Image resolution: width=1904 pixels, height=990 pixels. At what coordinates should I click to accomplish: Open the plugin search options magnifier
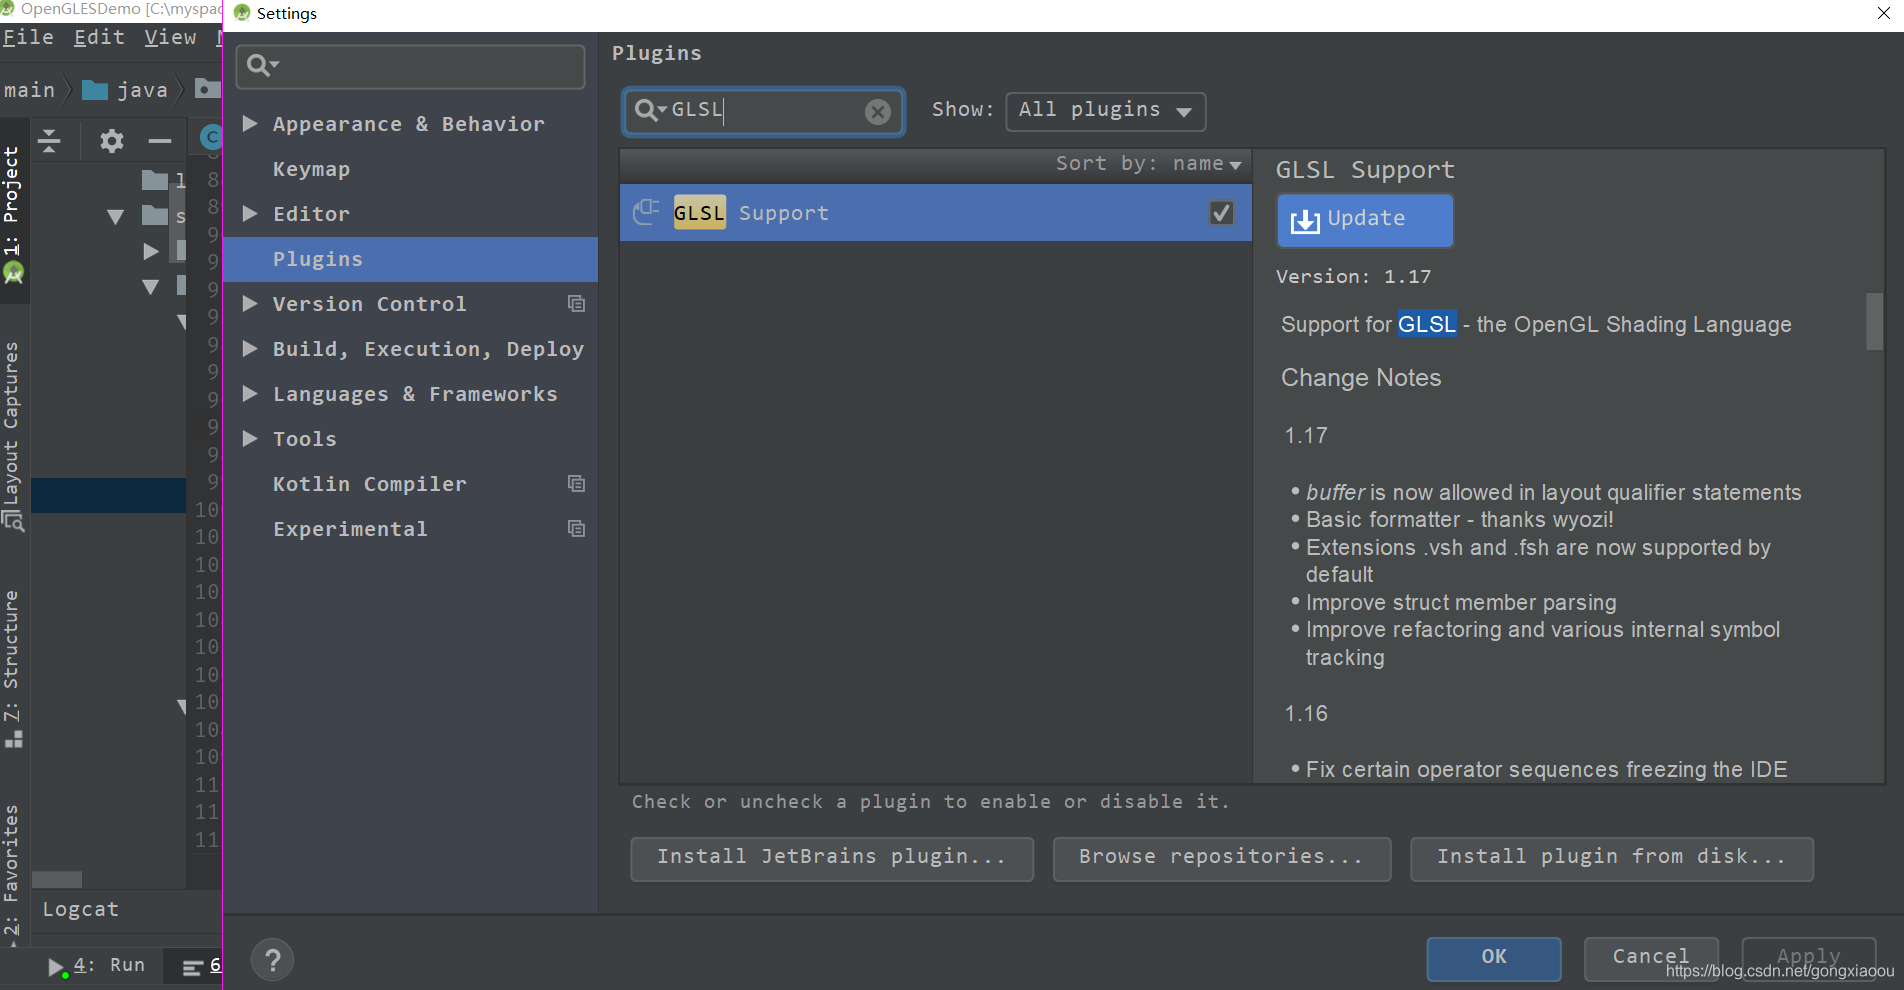point(650,110)
